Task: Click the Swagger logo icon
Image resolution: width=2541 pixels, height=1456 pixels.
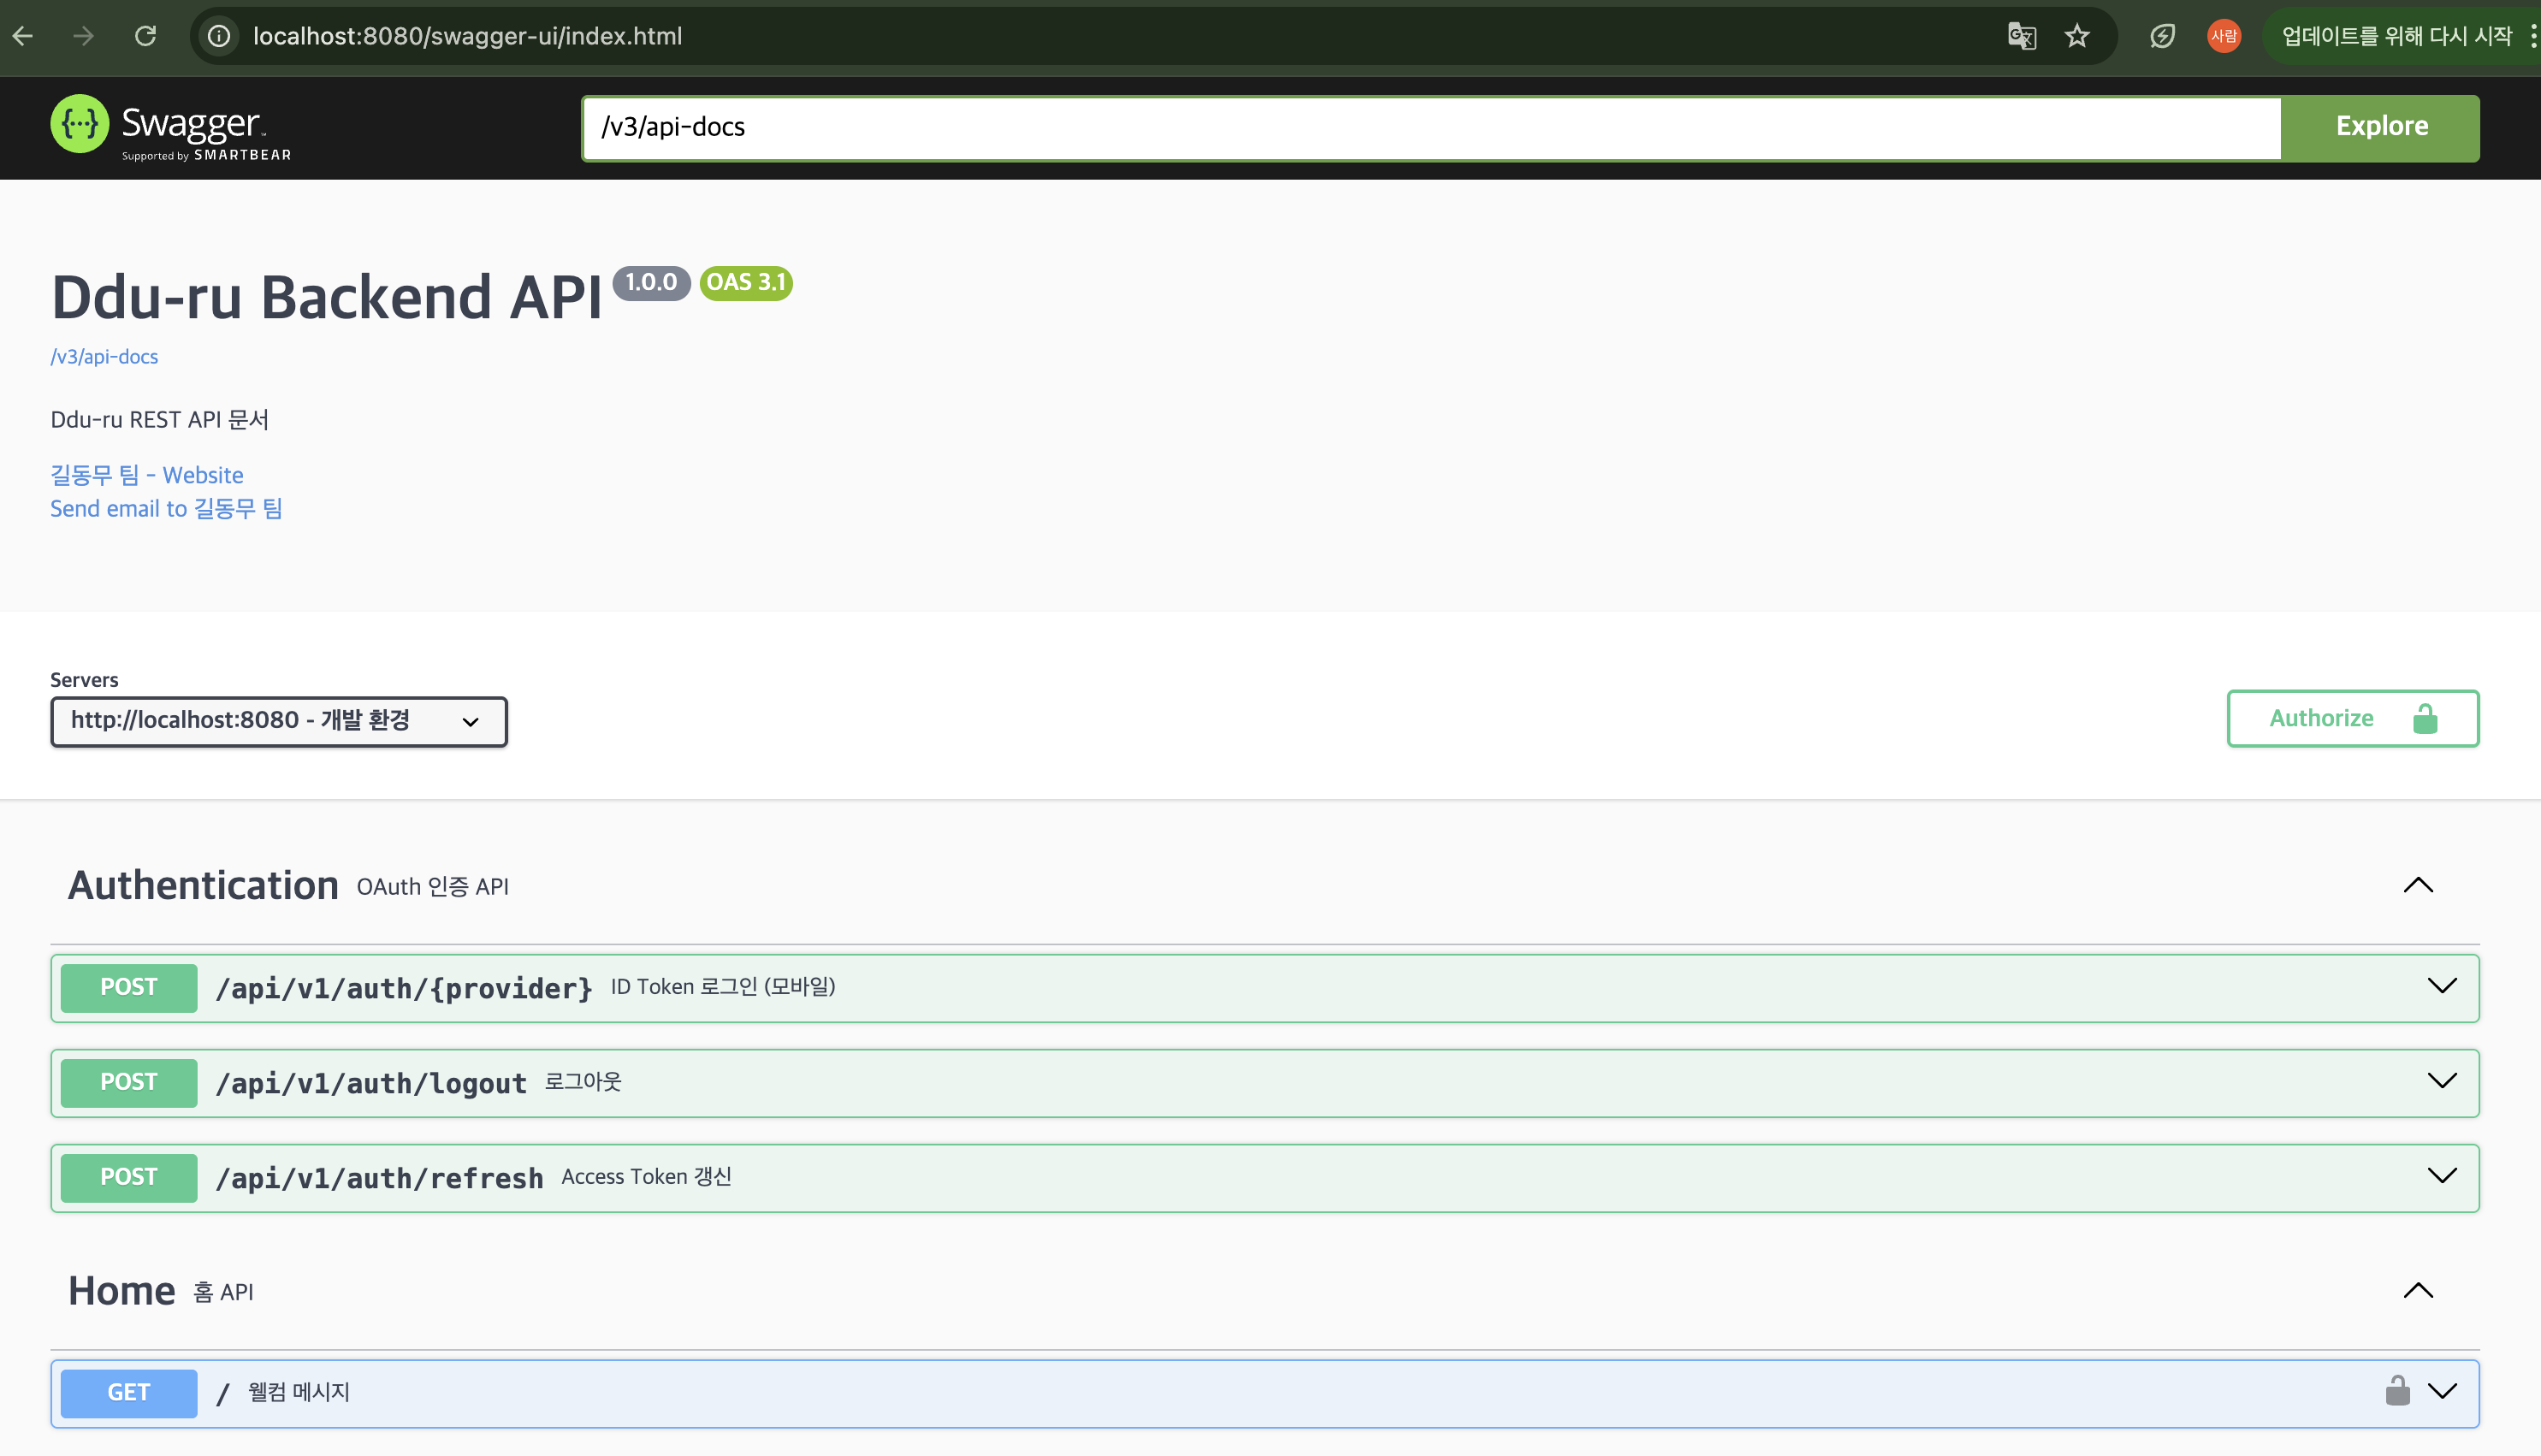Action: click(80, 124)
